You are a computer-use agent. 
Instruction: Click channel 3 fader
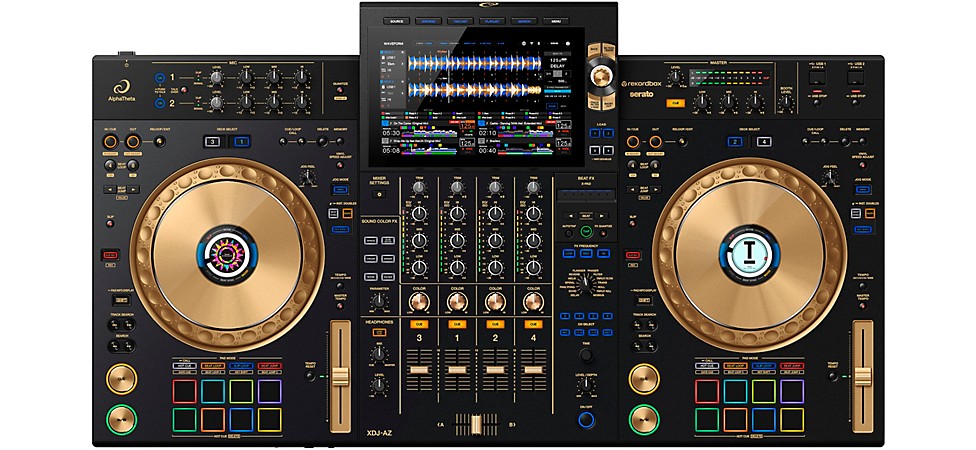point(419,370)
